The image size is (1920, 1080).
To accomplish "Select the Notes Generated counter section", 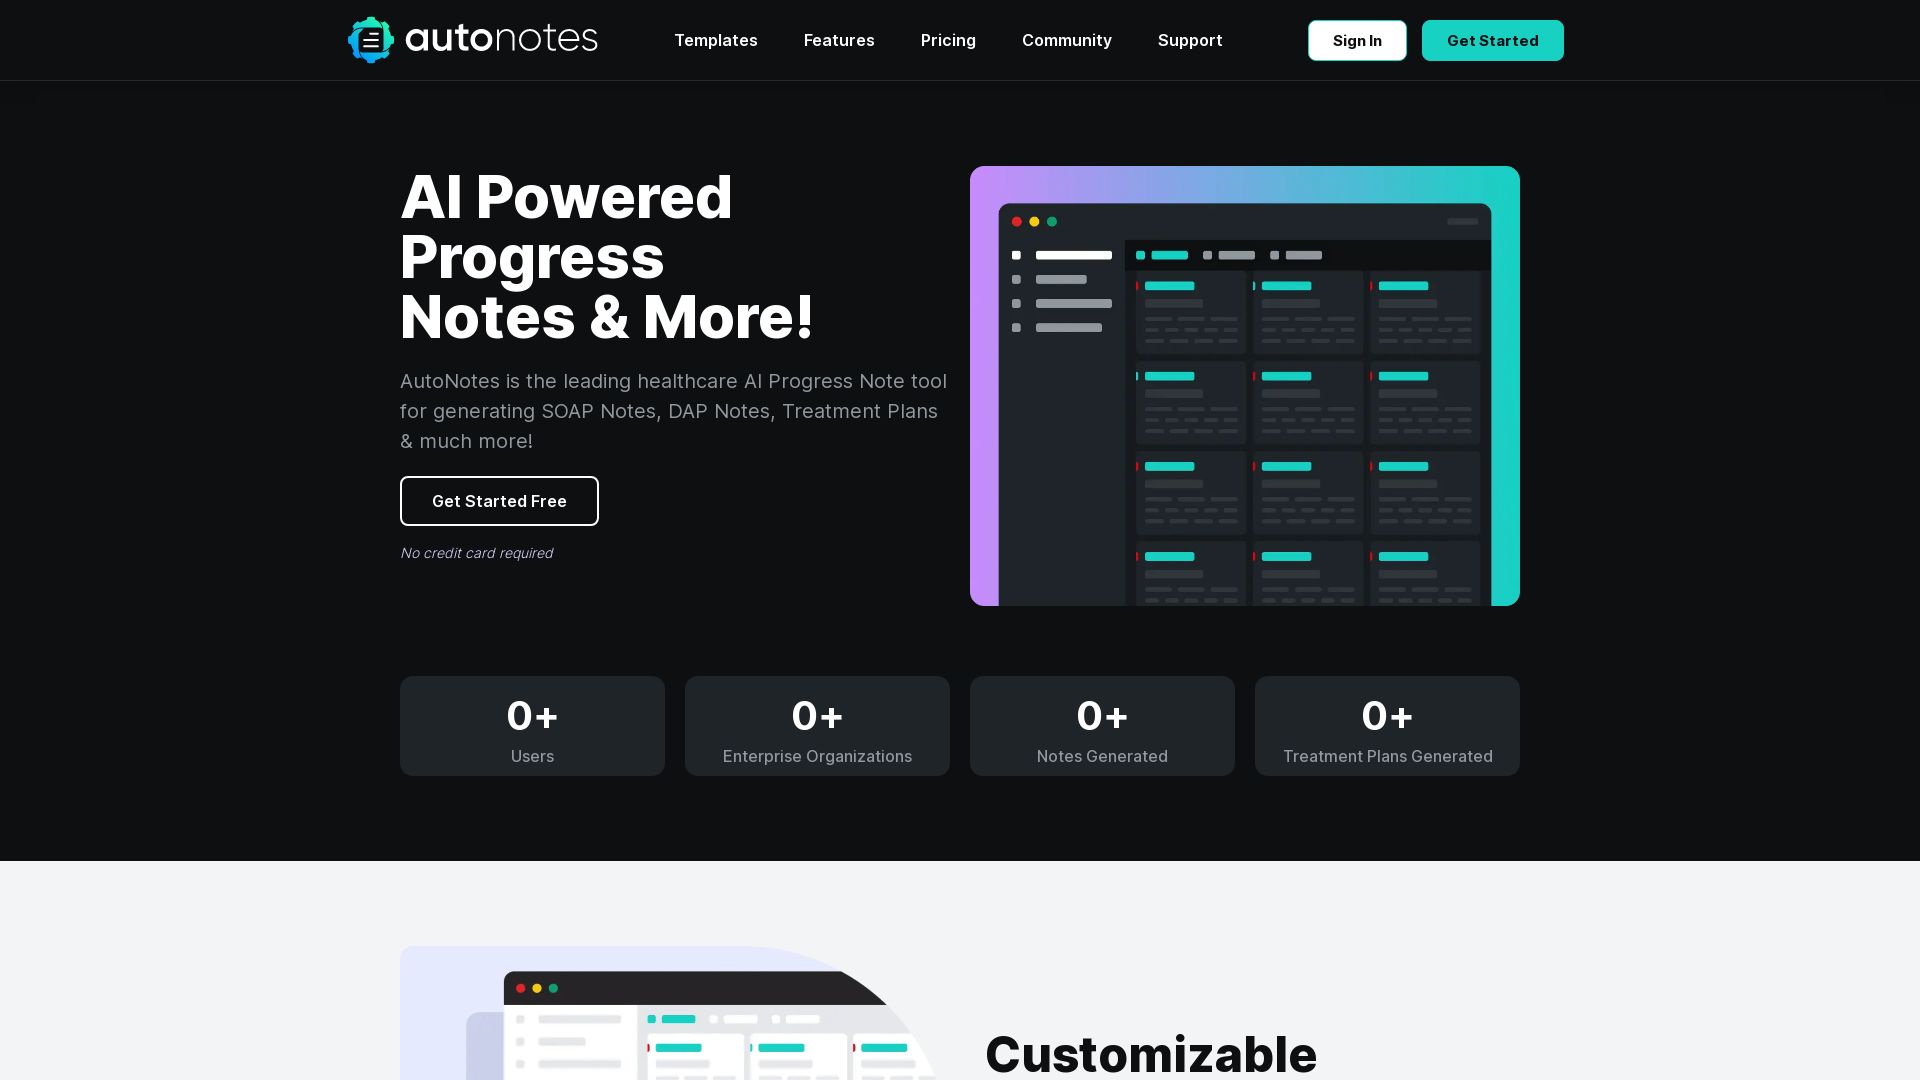I will coord(1101,725).
